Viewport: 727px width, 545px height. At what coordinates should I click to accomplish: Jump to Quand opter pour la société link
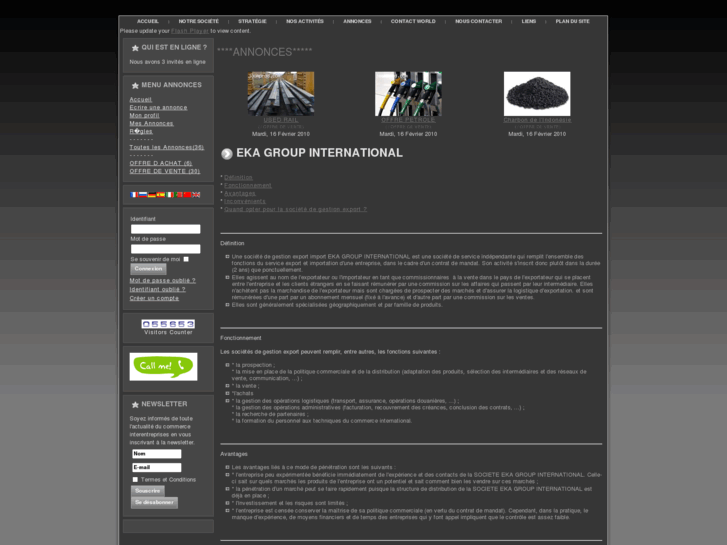pyautogui.click(x=295, y=209)
